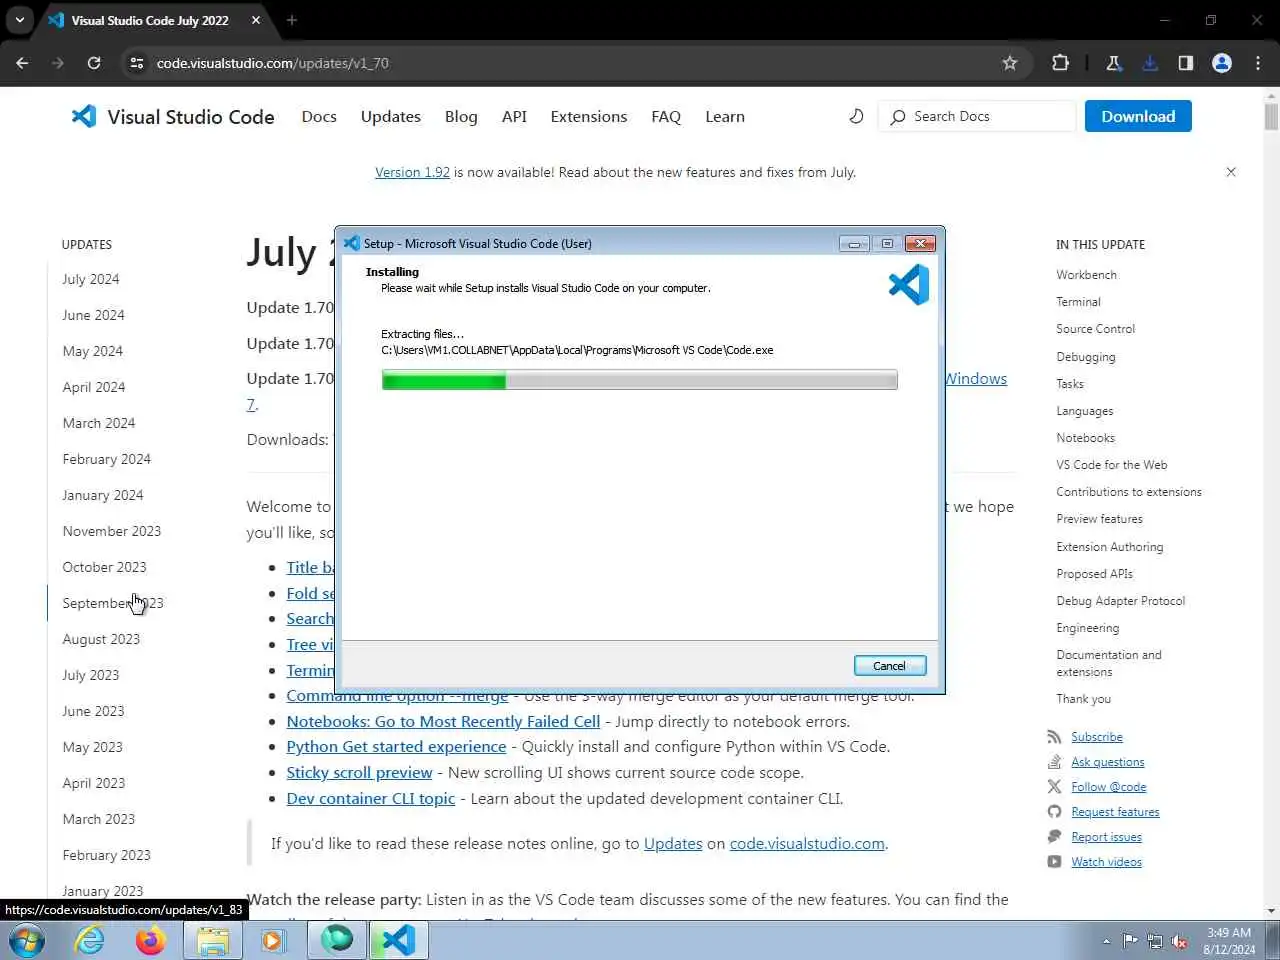Image resolution: width=1280 pixels, height=960 pixels.
Task: Open the July 2024 update notes
Action: 91,279
